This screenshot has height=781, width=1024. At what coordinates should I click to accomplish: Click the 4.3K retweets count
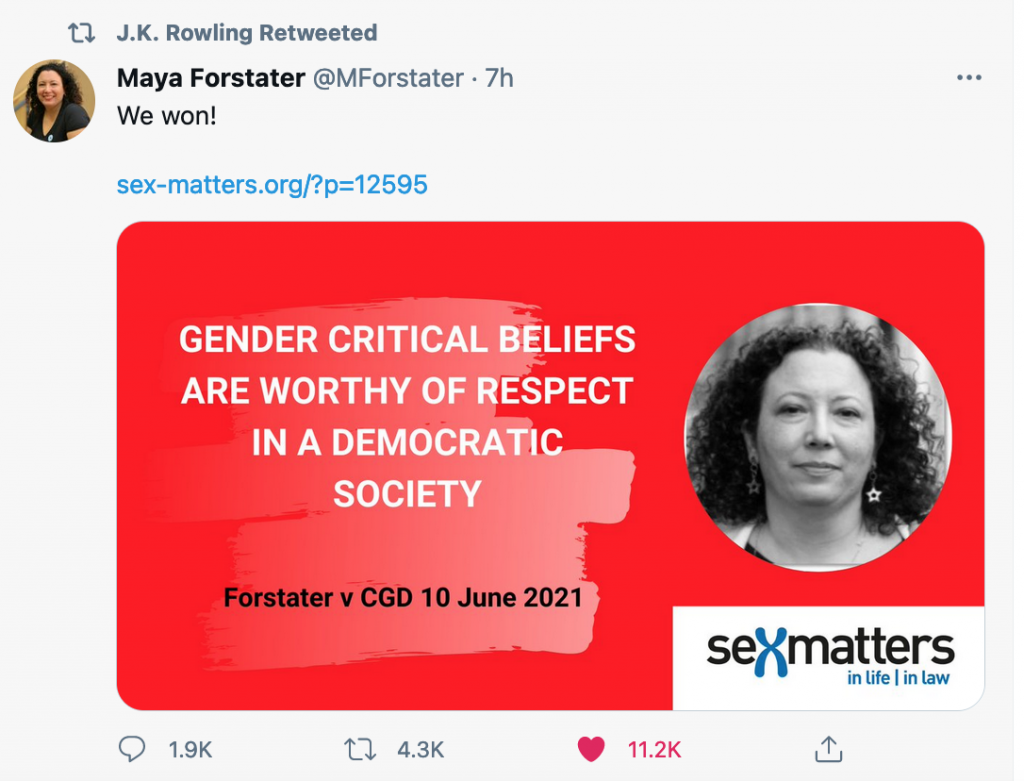tap(421, 750)
